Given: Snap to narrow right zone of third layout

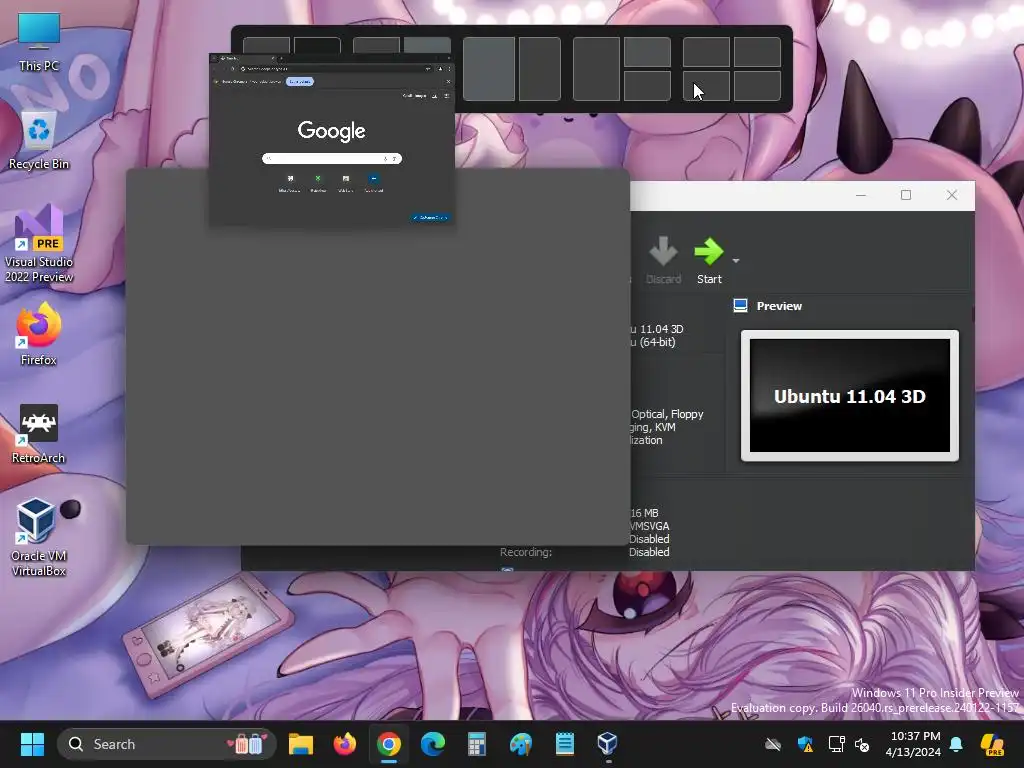Looking at the screenshot, I should (x=539, y=69).
